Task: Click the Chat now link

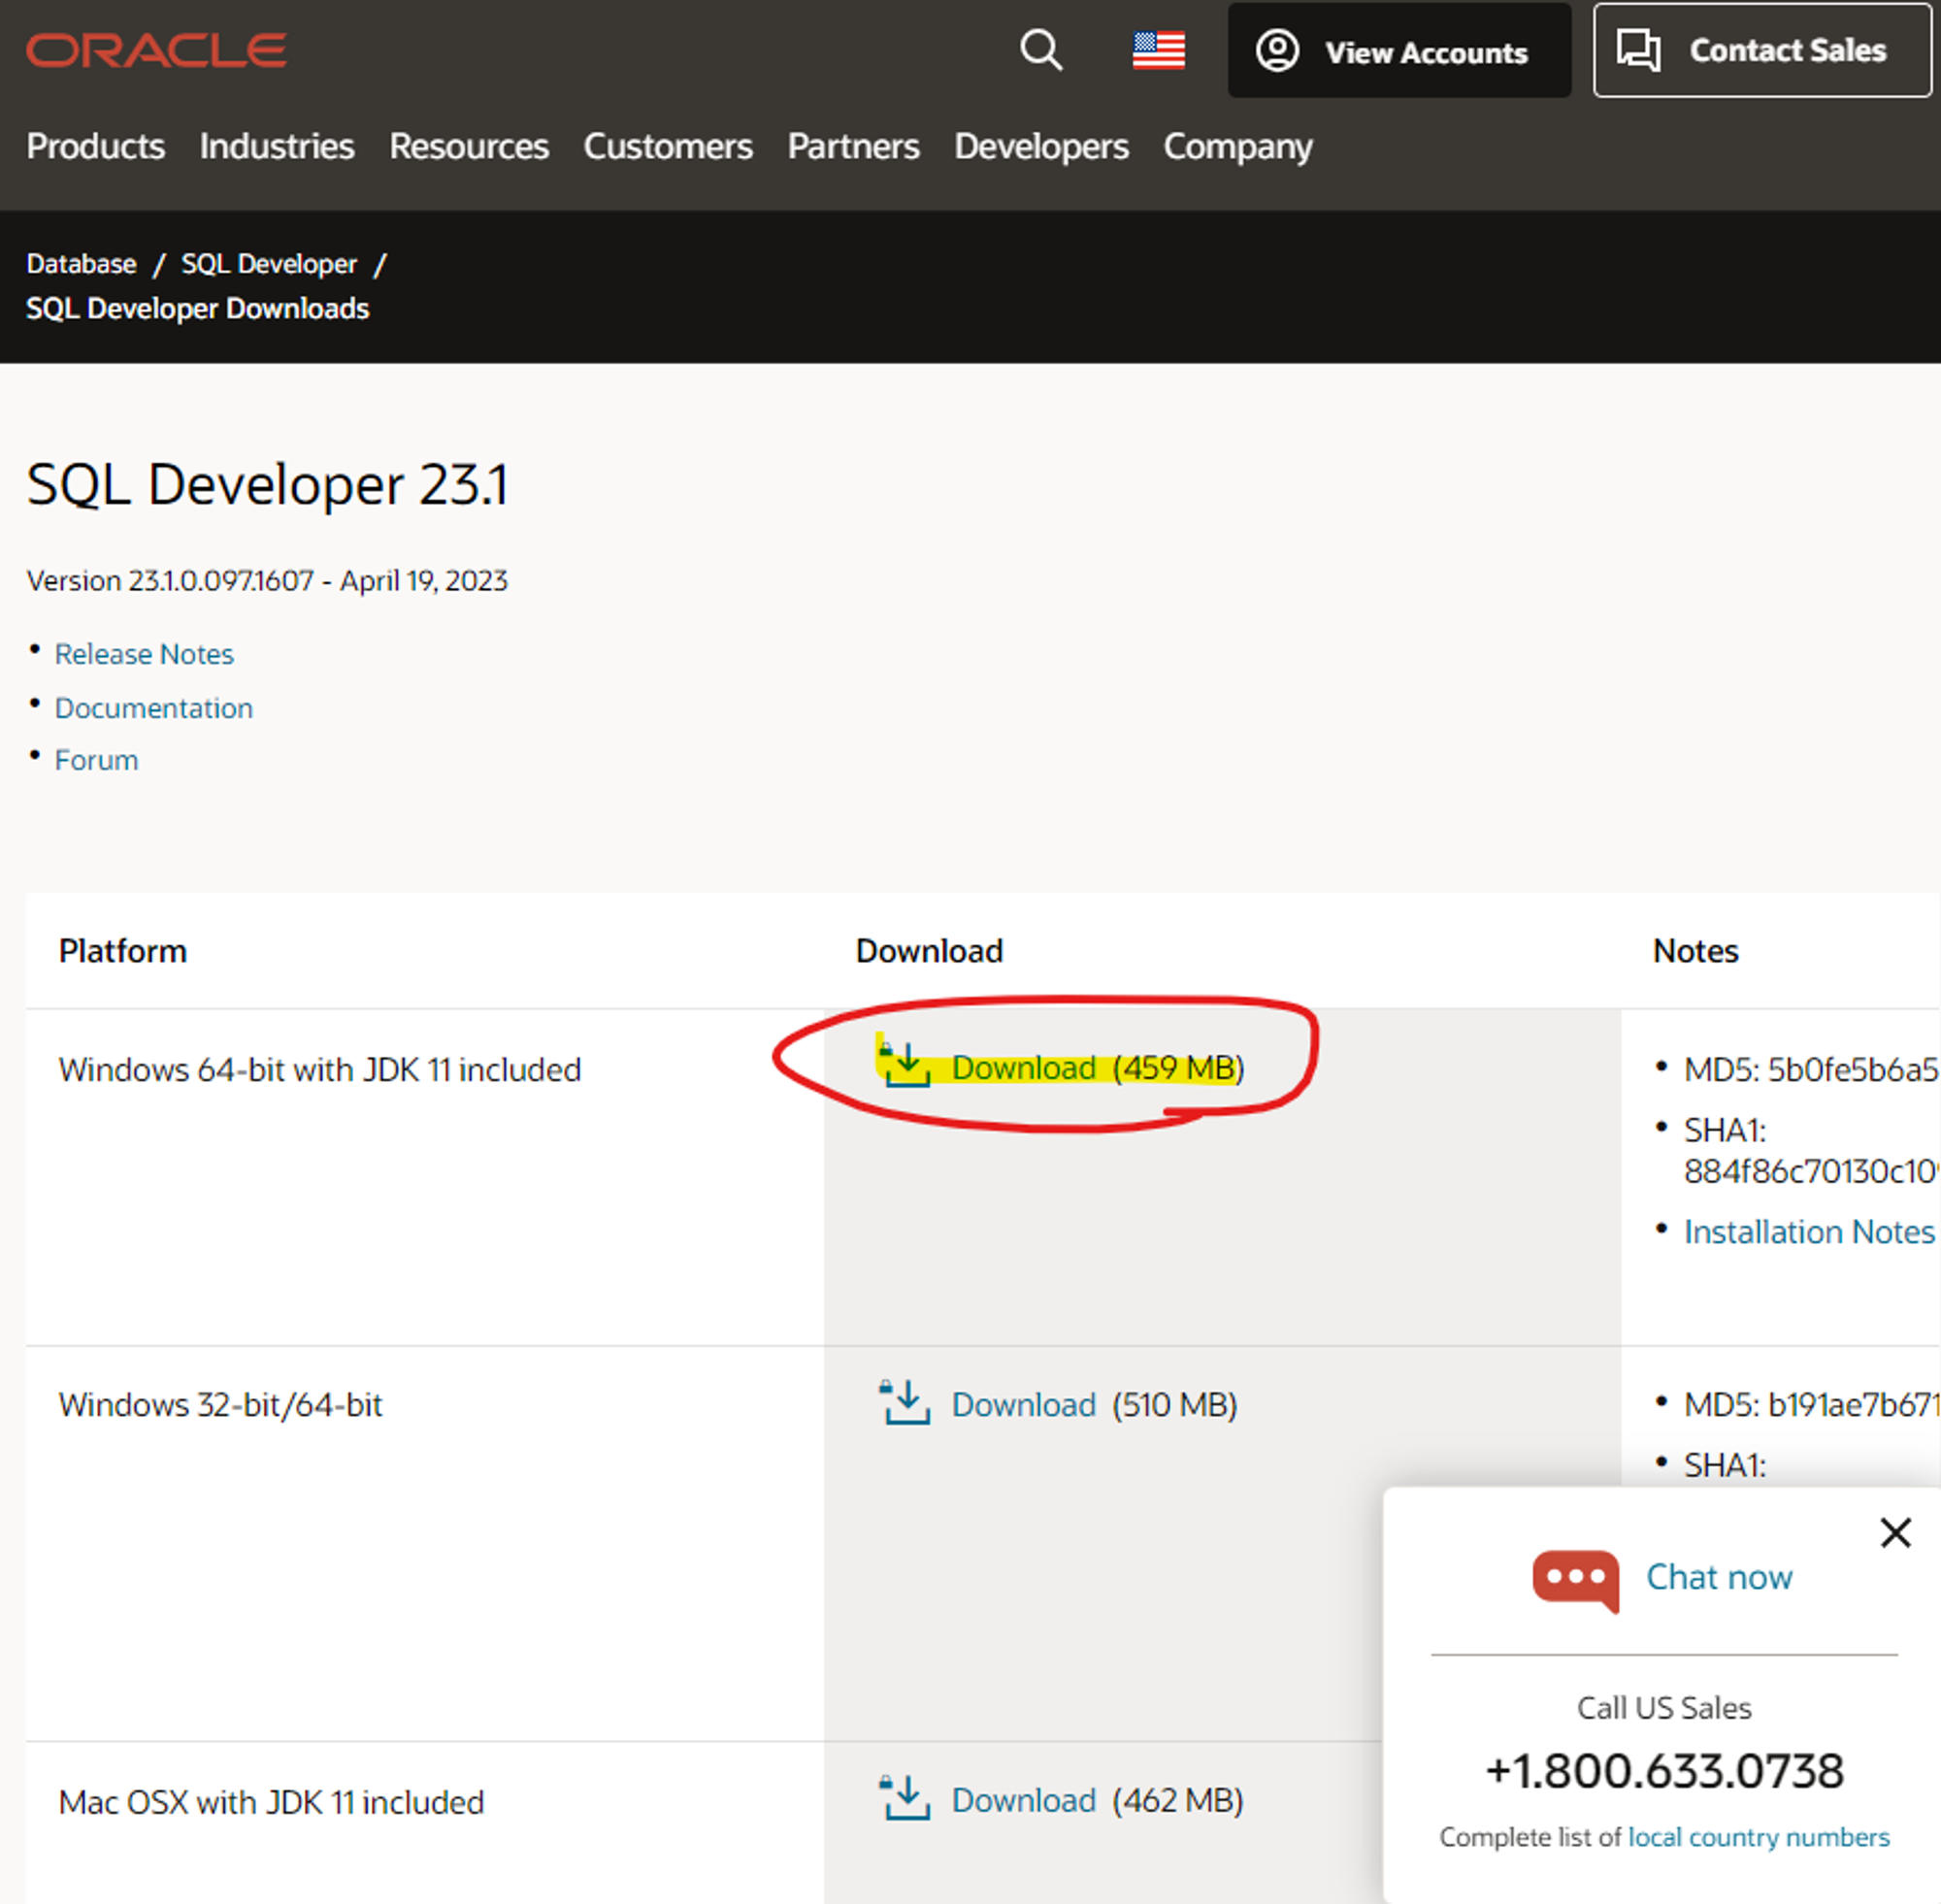Action: tap(1719, 1577)
